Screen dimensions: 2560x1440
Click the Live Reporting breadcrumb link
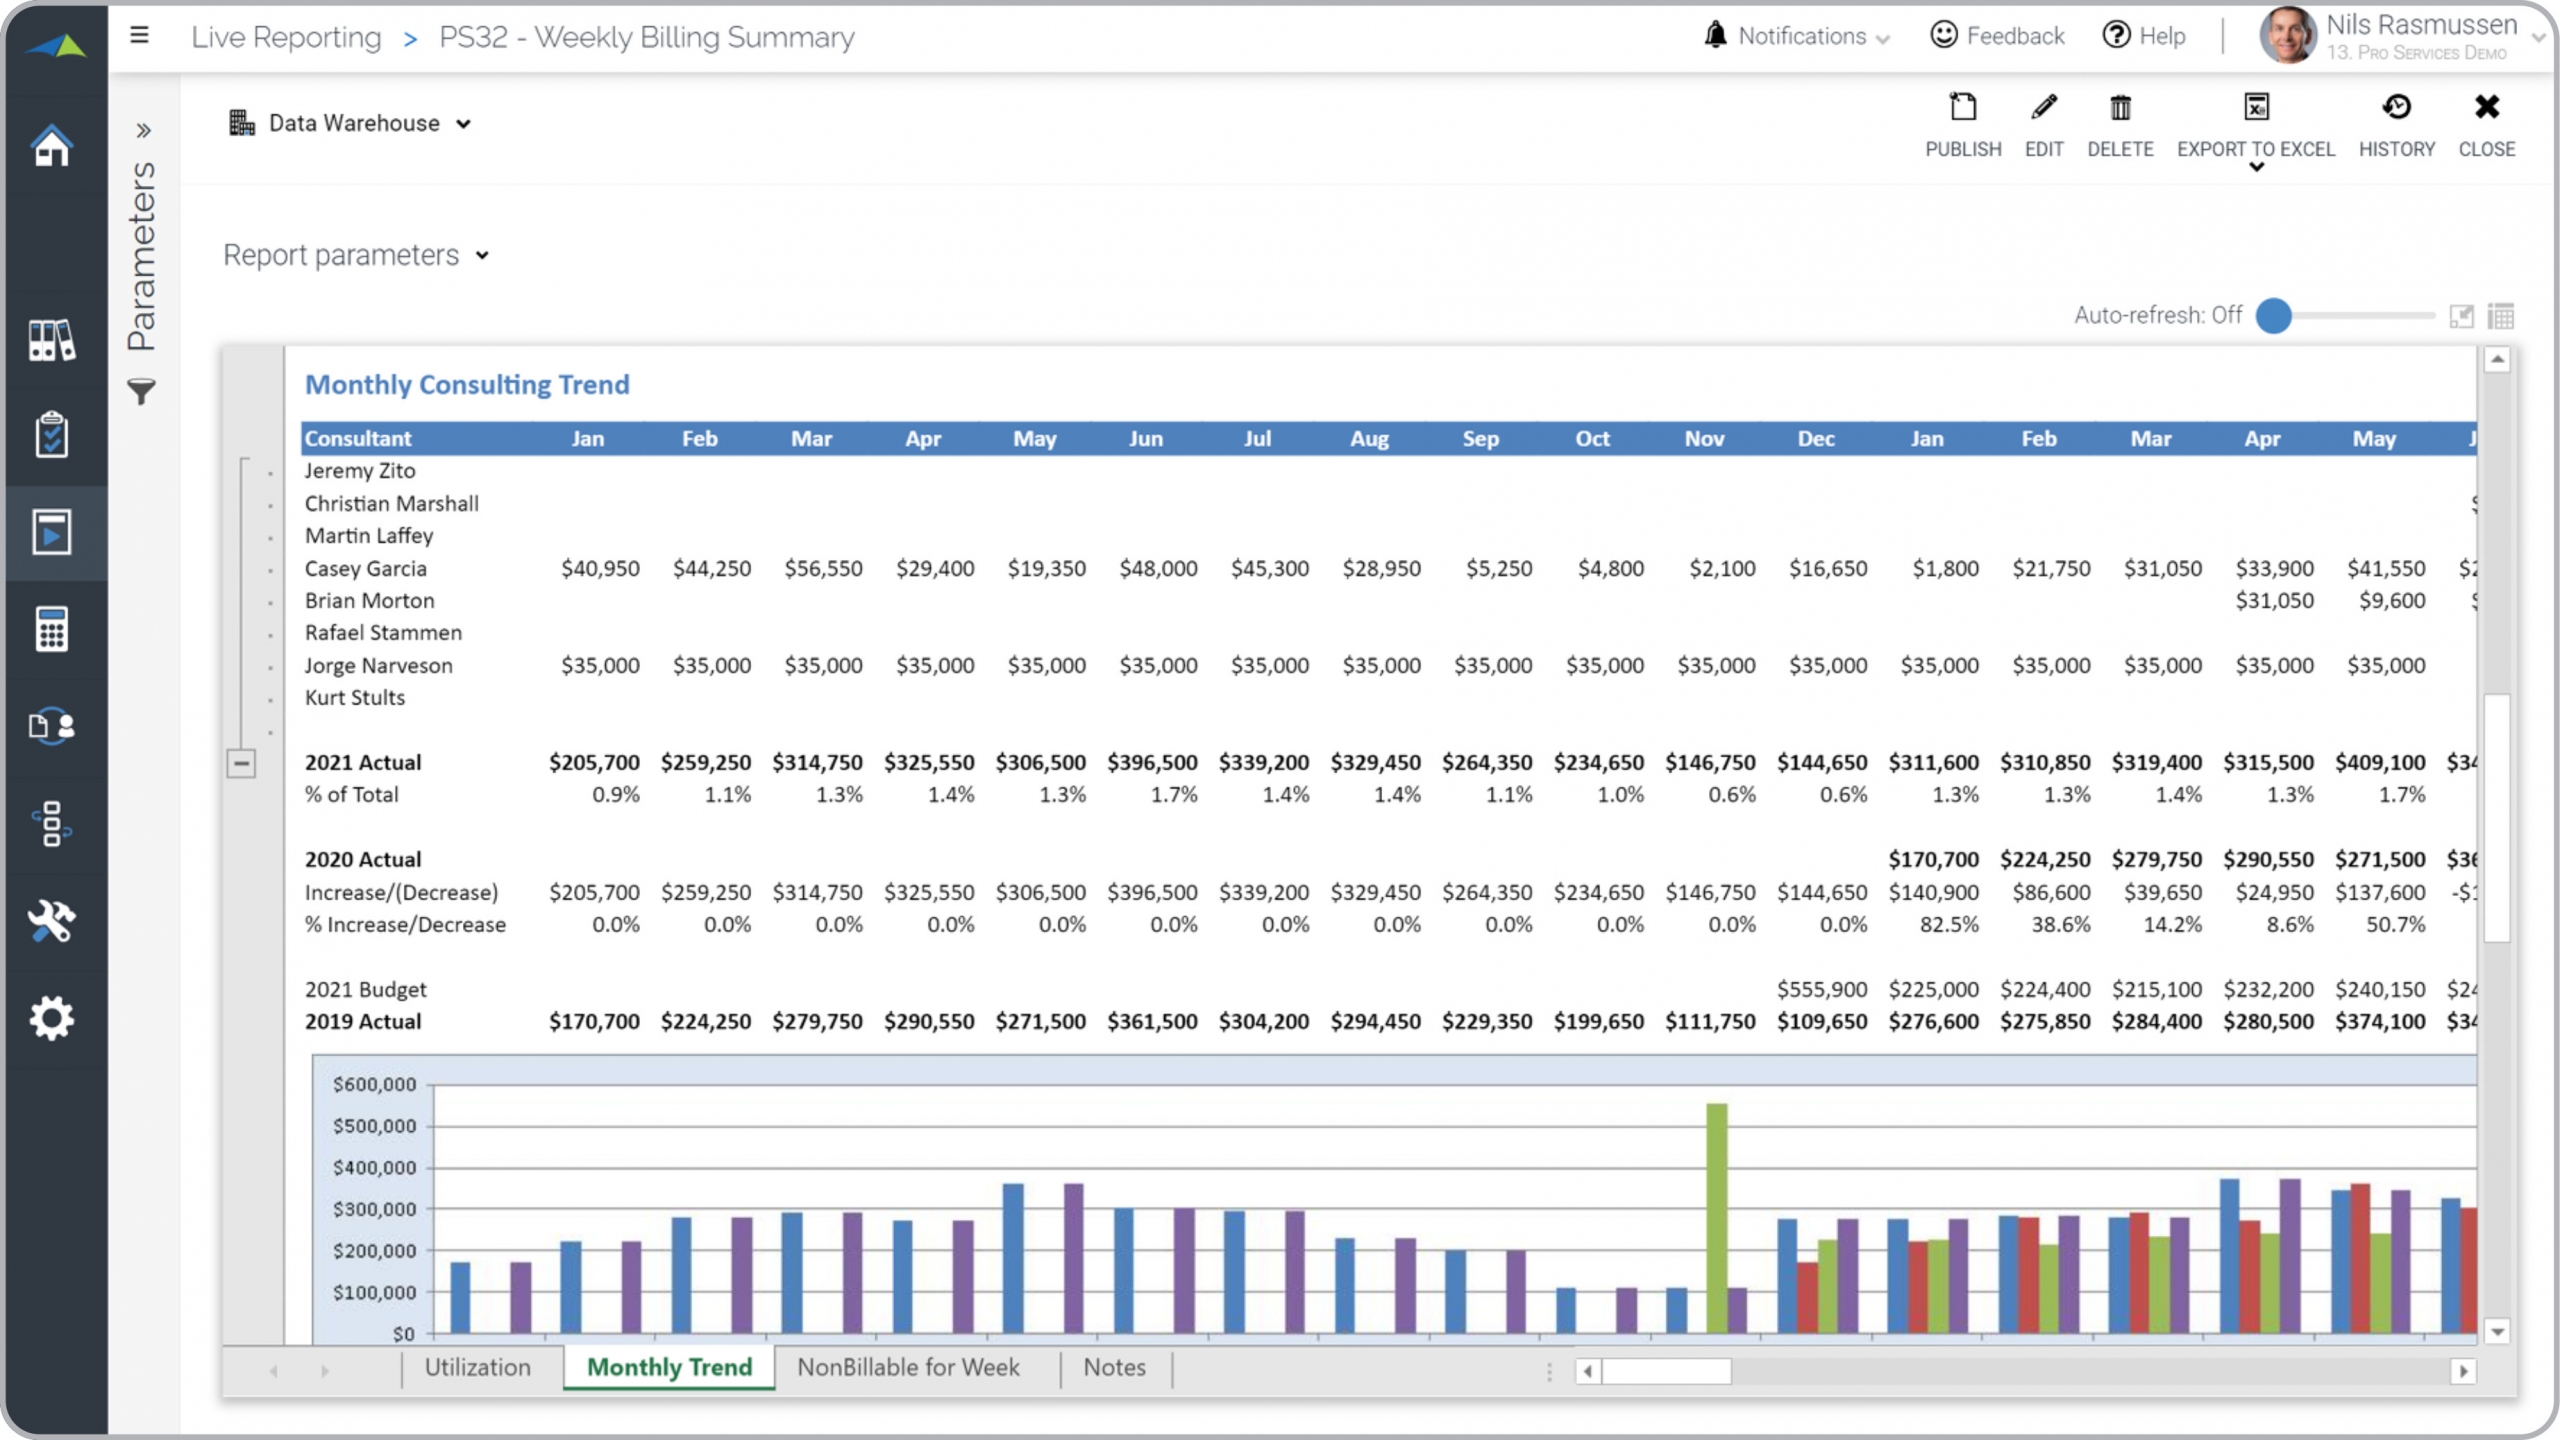point(286,37)
